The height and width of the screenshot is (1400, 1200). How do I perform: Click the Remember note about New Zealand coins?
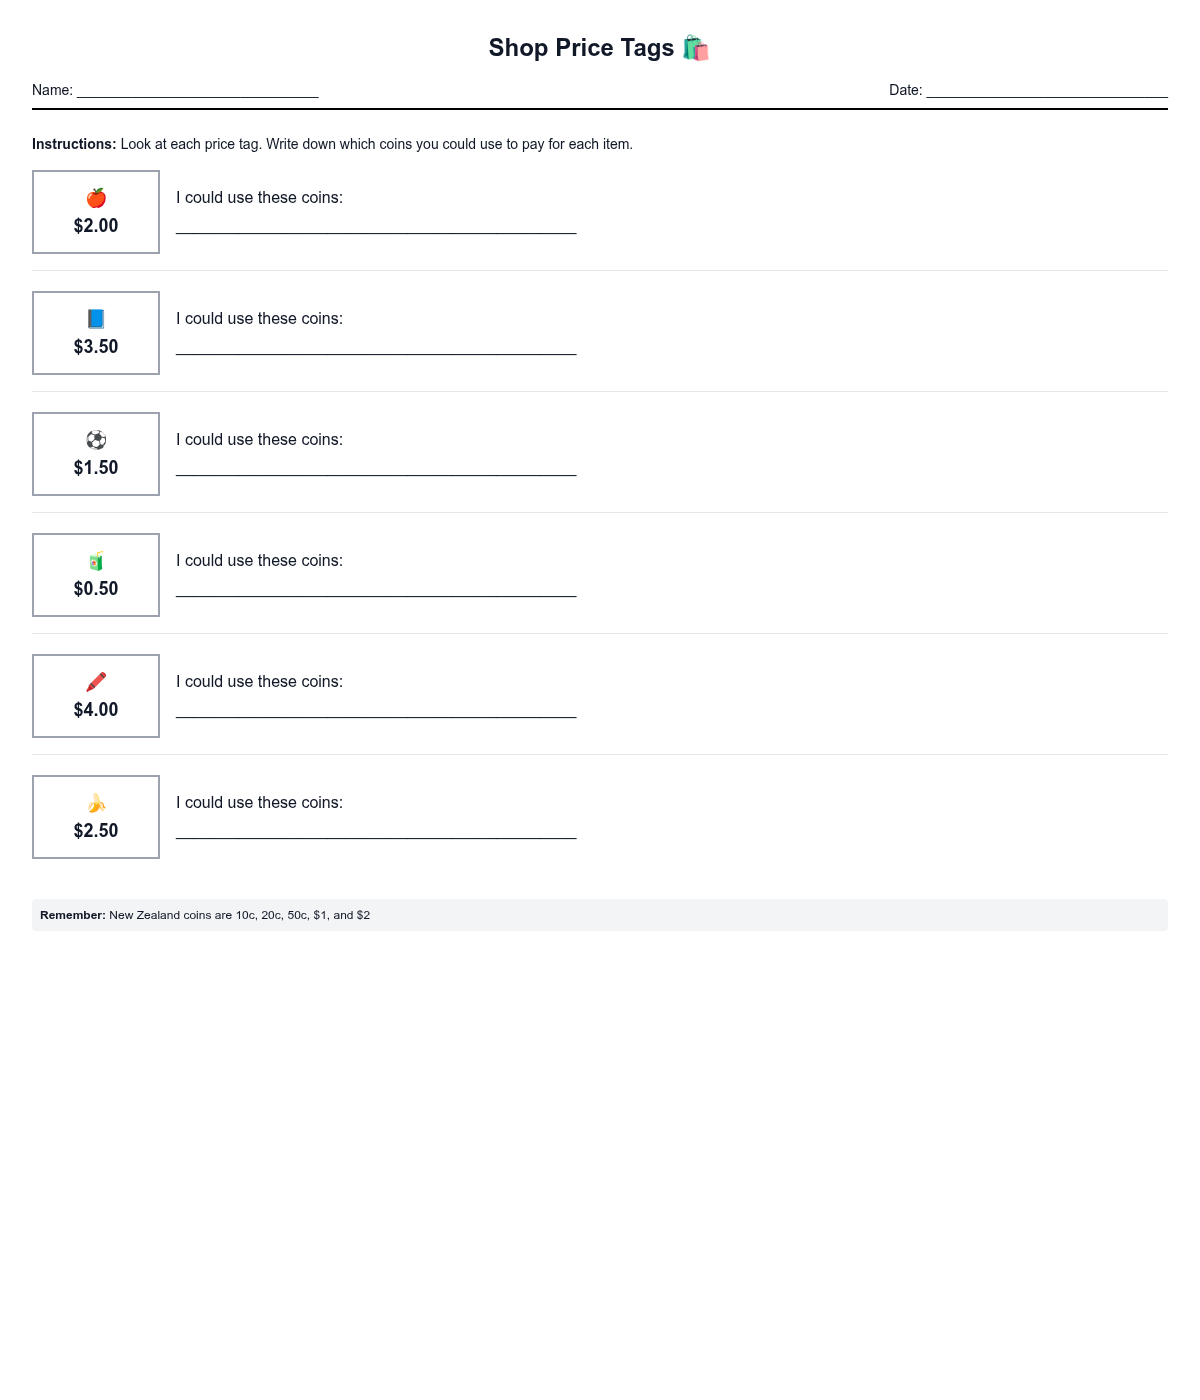[205, 915]
